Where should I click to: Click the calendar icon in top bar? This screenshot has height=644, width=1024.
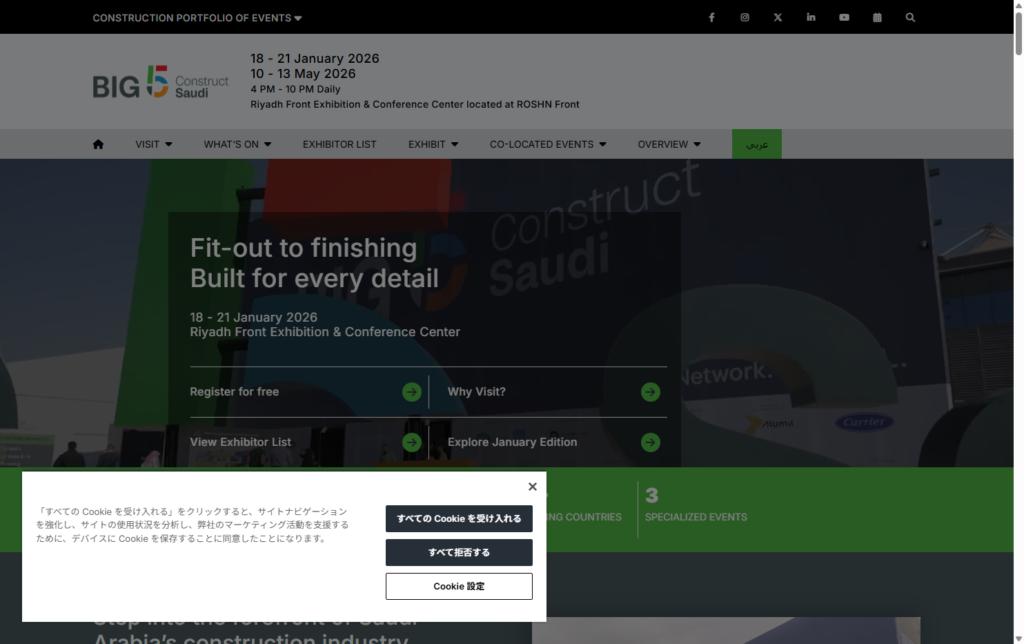[877, 17]
